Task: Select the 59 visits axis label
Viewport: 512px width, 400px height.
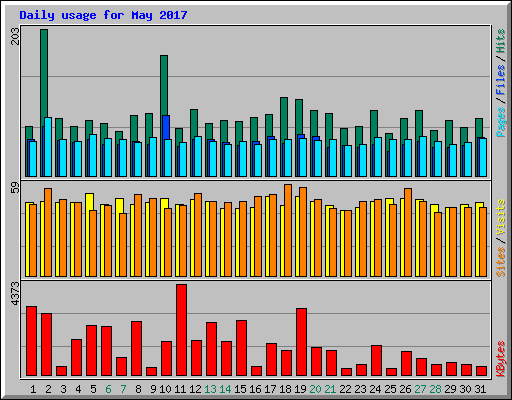Action: point(16,187)
